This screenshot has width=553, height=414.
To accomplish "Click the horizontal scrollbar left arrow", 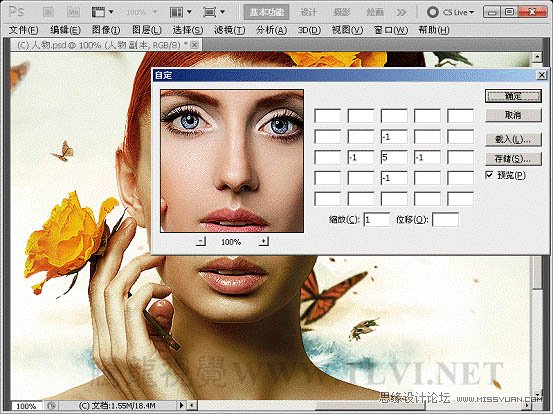I will pos(192,406).
